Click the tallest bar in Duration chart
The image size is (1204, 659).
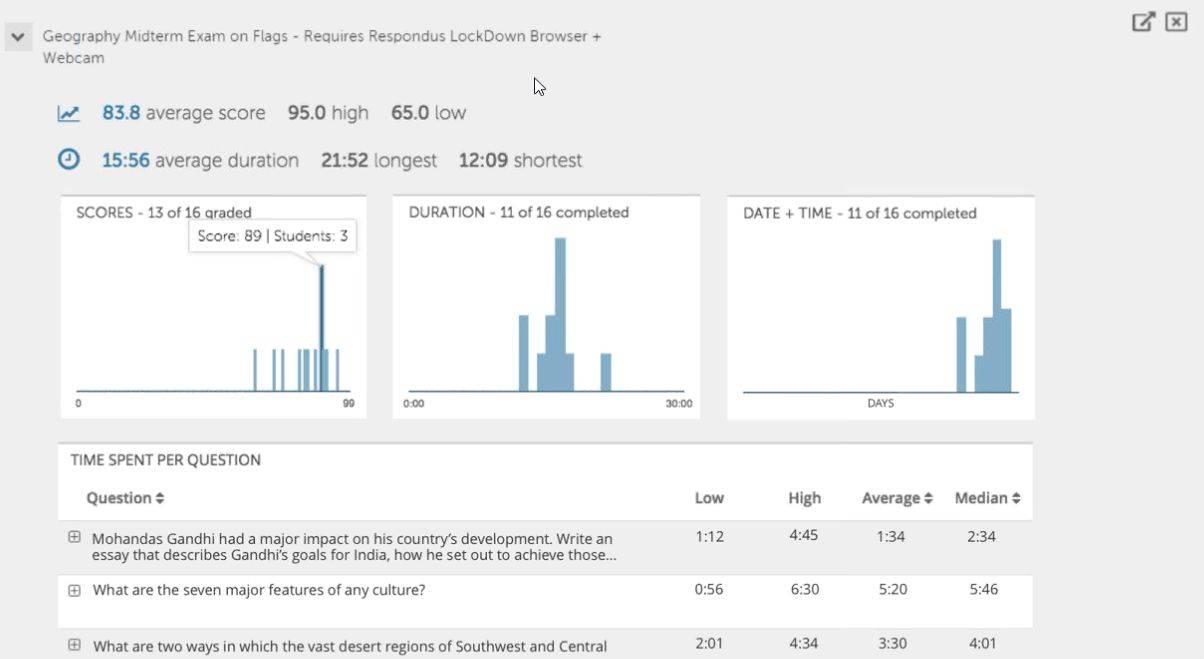pyautogui.click(x=560, y=315)
